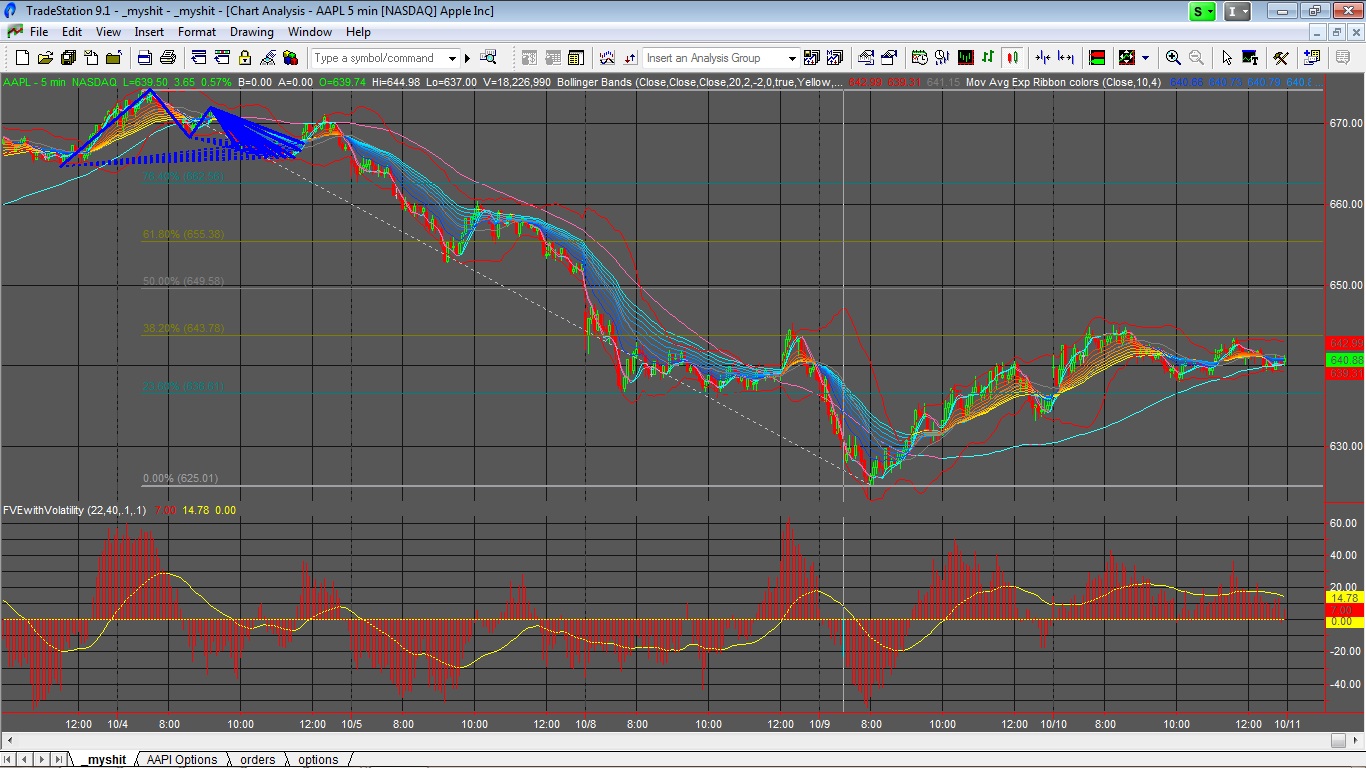Viewport: 1366px width, 768px height.
Task: Go to previous workspace tab arrow
Action: 25,760
